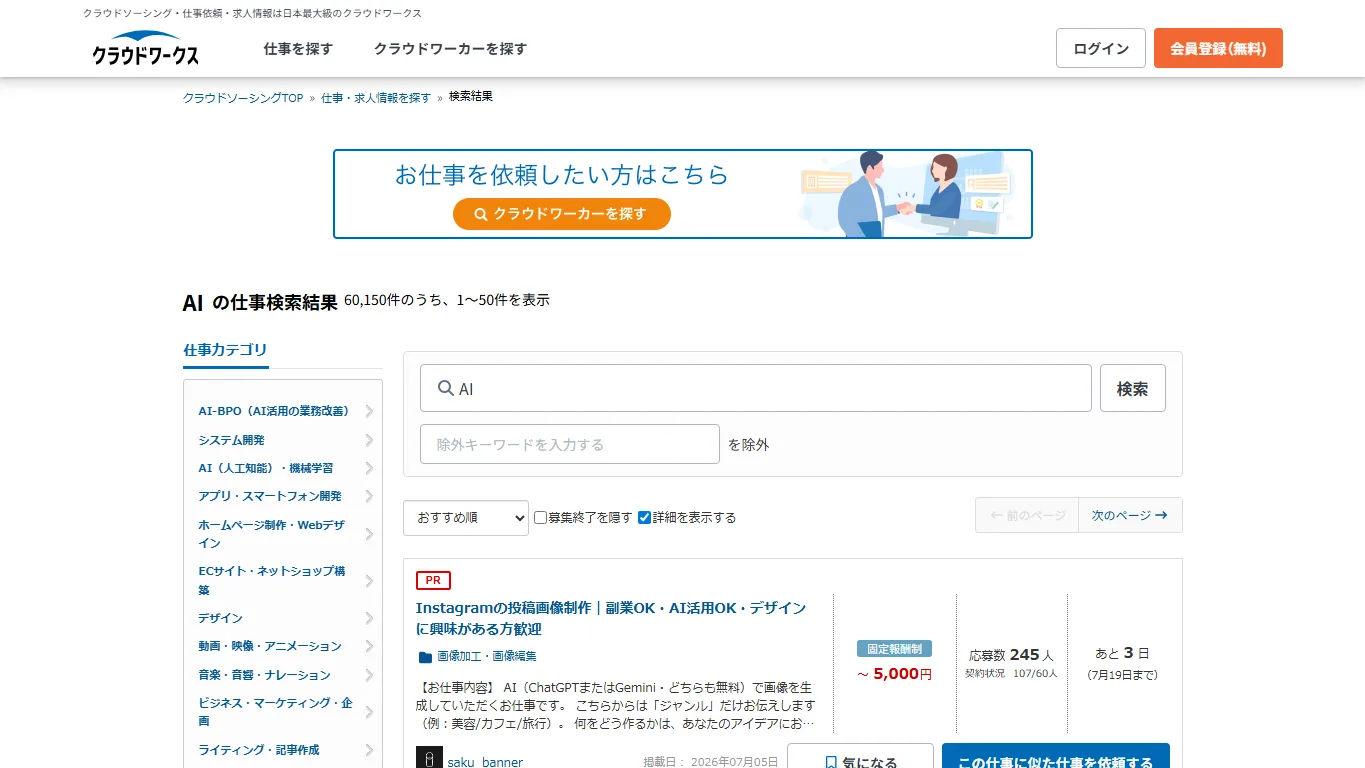Select ビジネス・マーケティング・企画 category
This screenshot has width=1365, height=768.
[276, 712]
